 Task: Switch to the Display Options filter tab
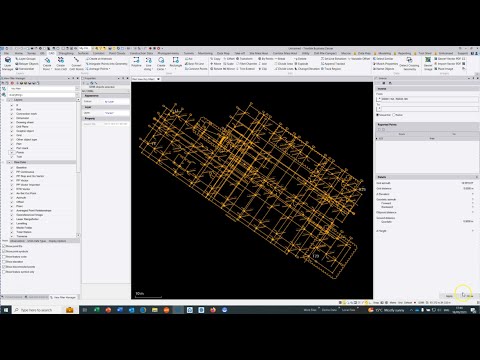(x=57, y=241)
